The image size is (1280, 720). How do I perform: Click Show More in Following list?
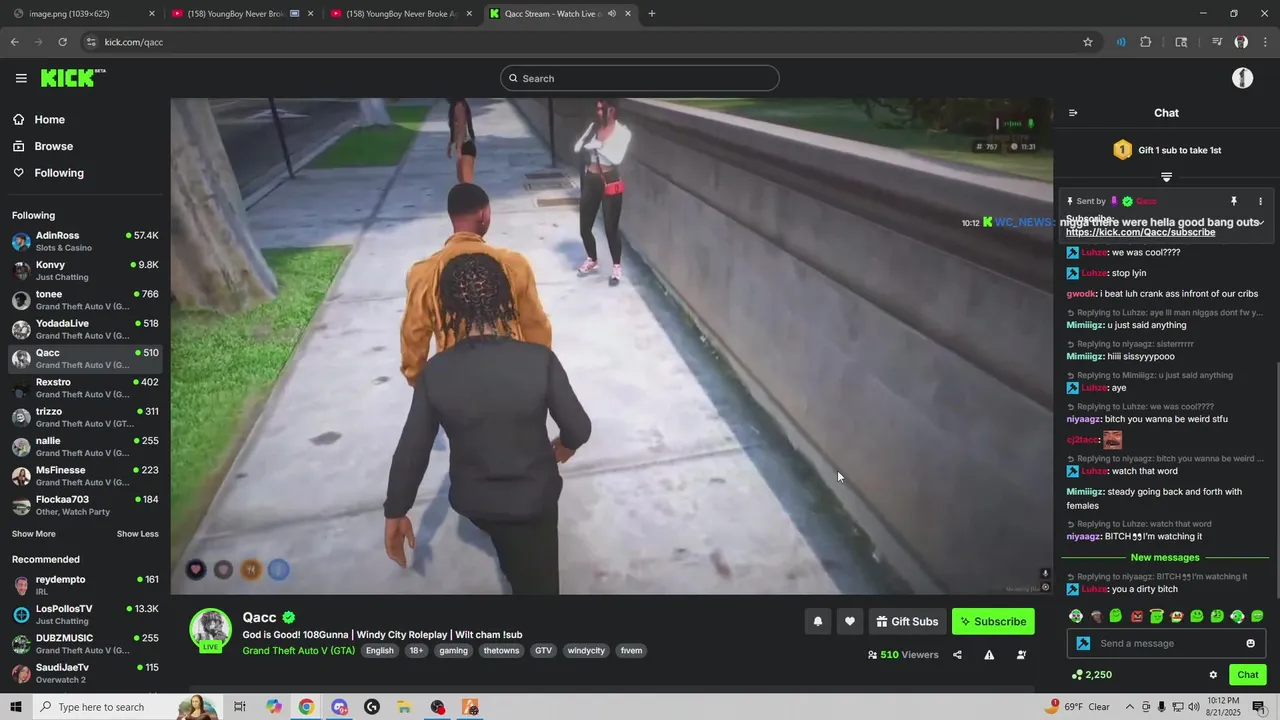coord(34,534)
